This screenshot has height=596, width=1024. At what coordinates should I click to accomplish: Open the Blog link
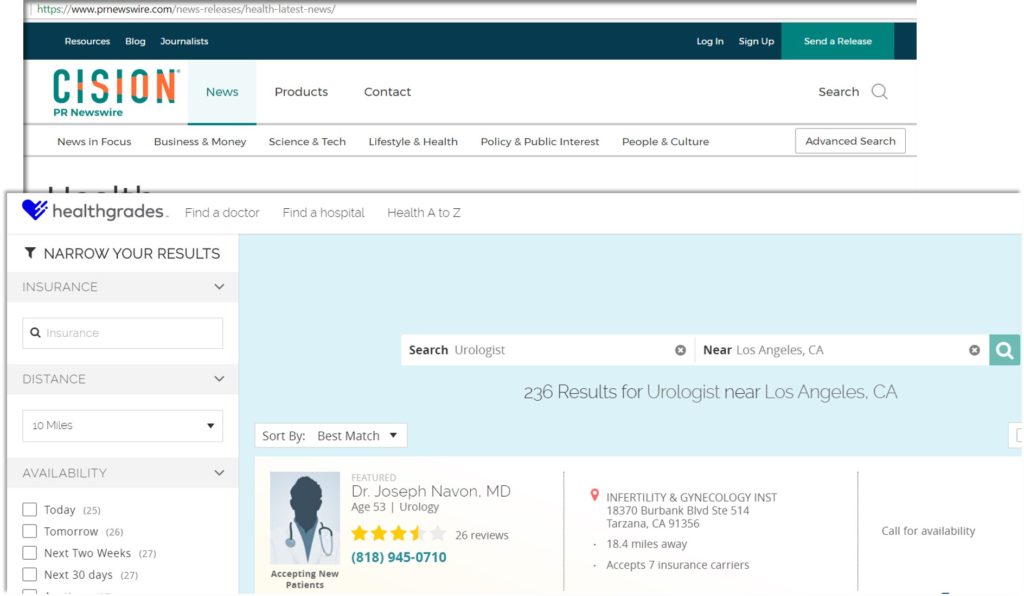[x=135, y=41]
